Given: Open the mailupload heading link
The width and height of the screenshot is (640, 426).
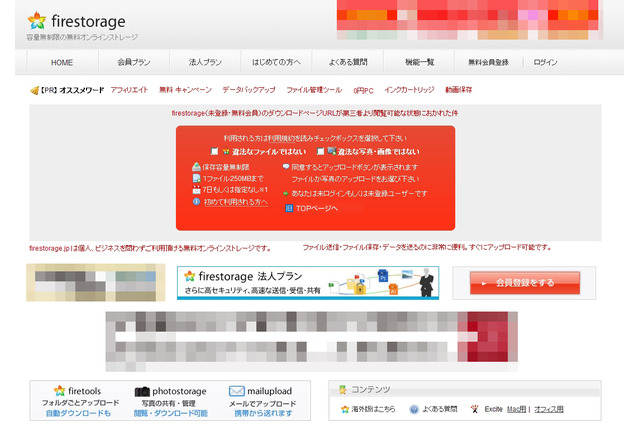Looking at the screenshot, I should point(269,391).
